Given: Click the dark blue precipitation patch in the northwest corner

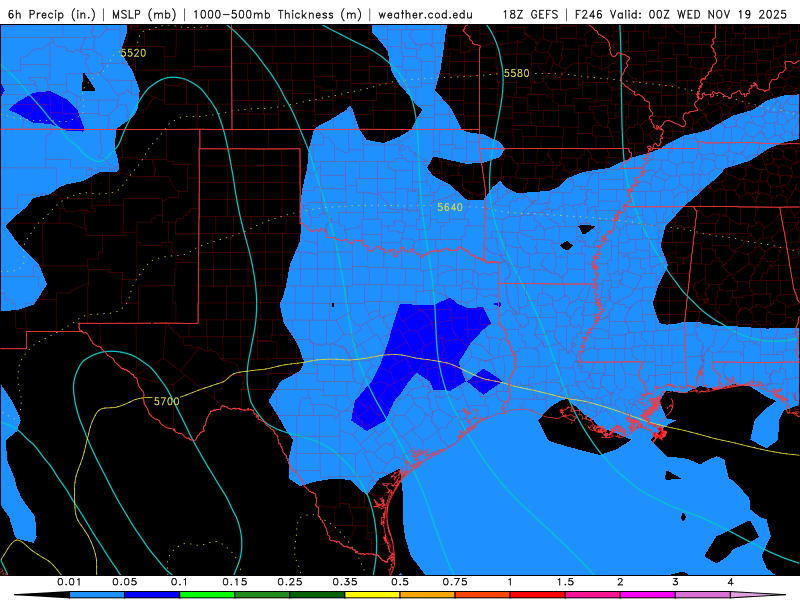Looking at the screenshot, I should [x=47, y=111].
